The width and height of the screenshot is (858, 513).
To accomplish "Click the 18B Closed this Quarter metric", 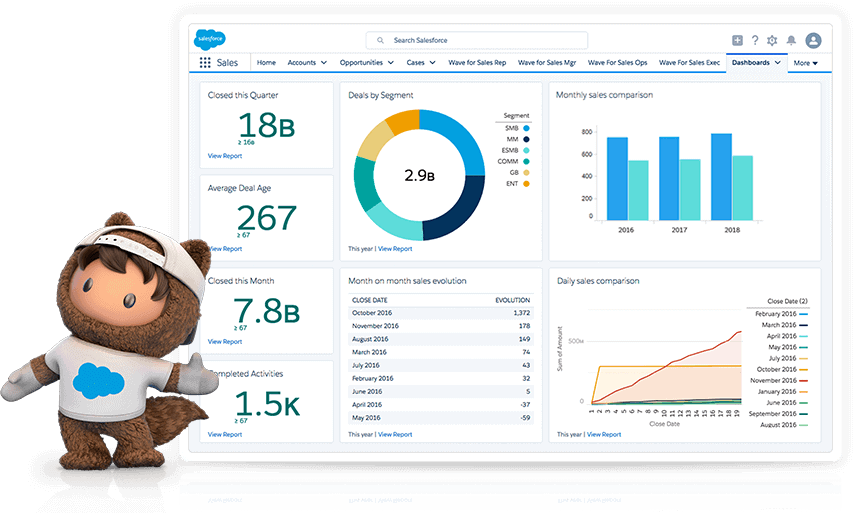I will pyautogui.click(x=266, y=125).
